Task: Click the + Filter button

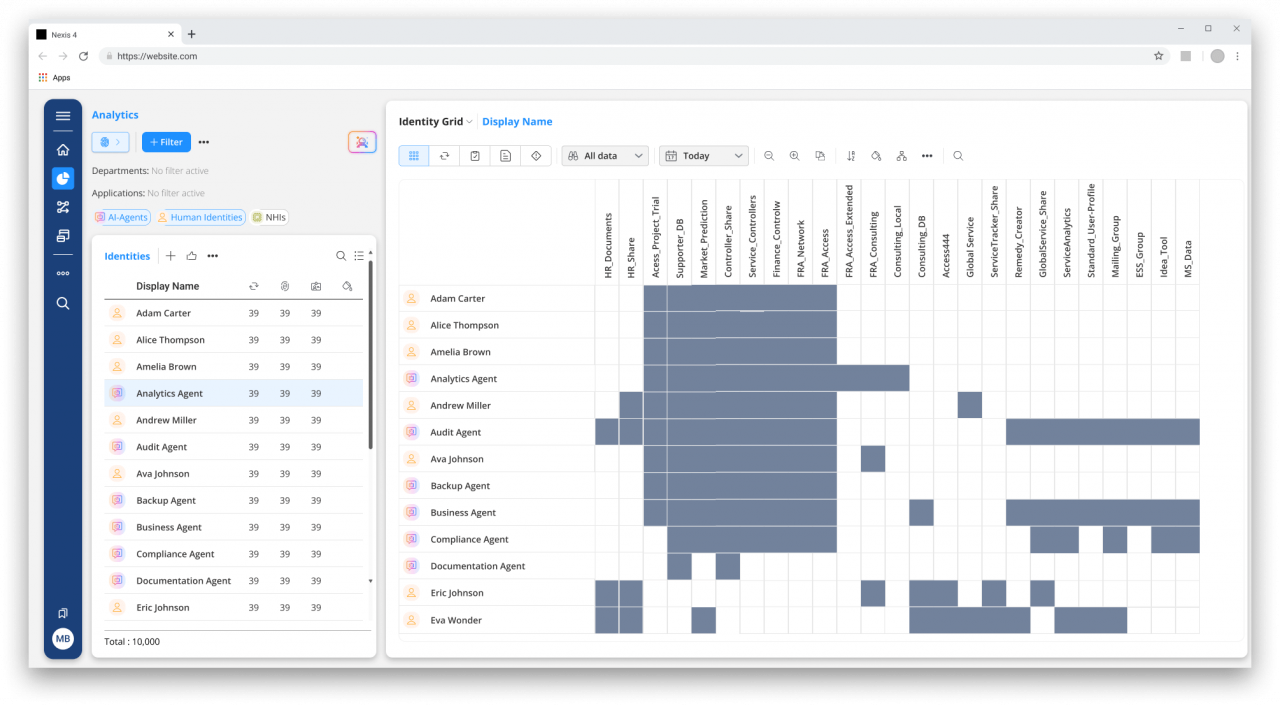Action: pos(166,142)
